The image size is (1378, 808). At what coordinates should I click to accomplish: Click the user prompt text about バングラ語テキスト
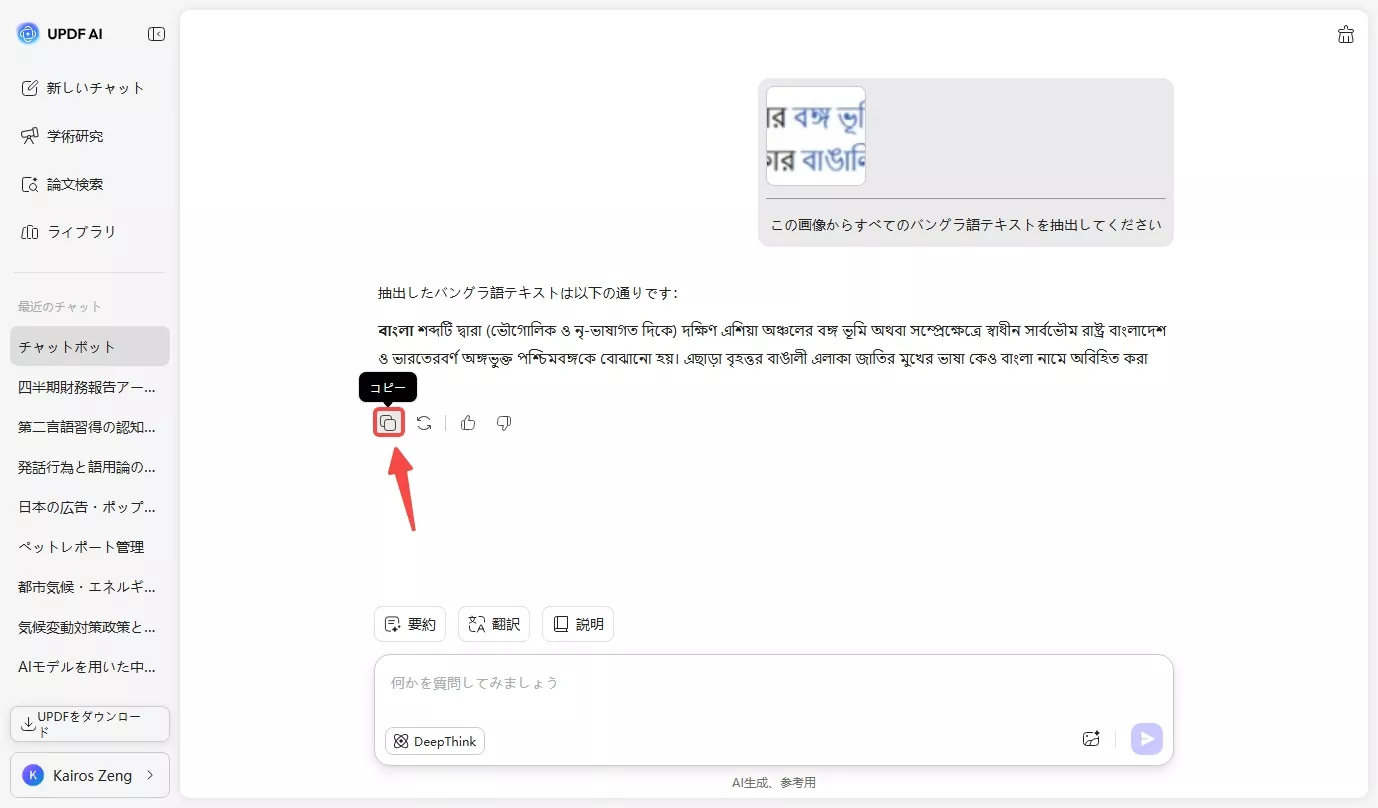(x=966, y=225)
